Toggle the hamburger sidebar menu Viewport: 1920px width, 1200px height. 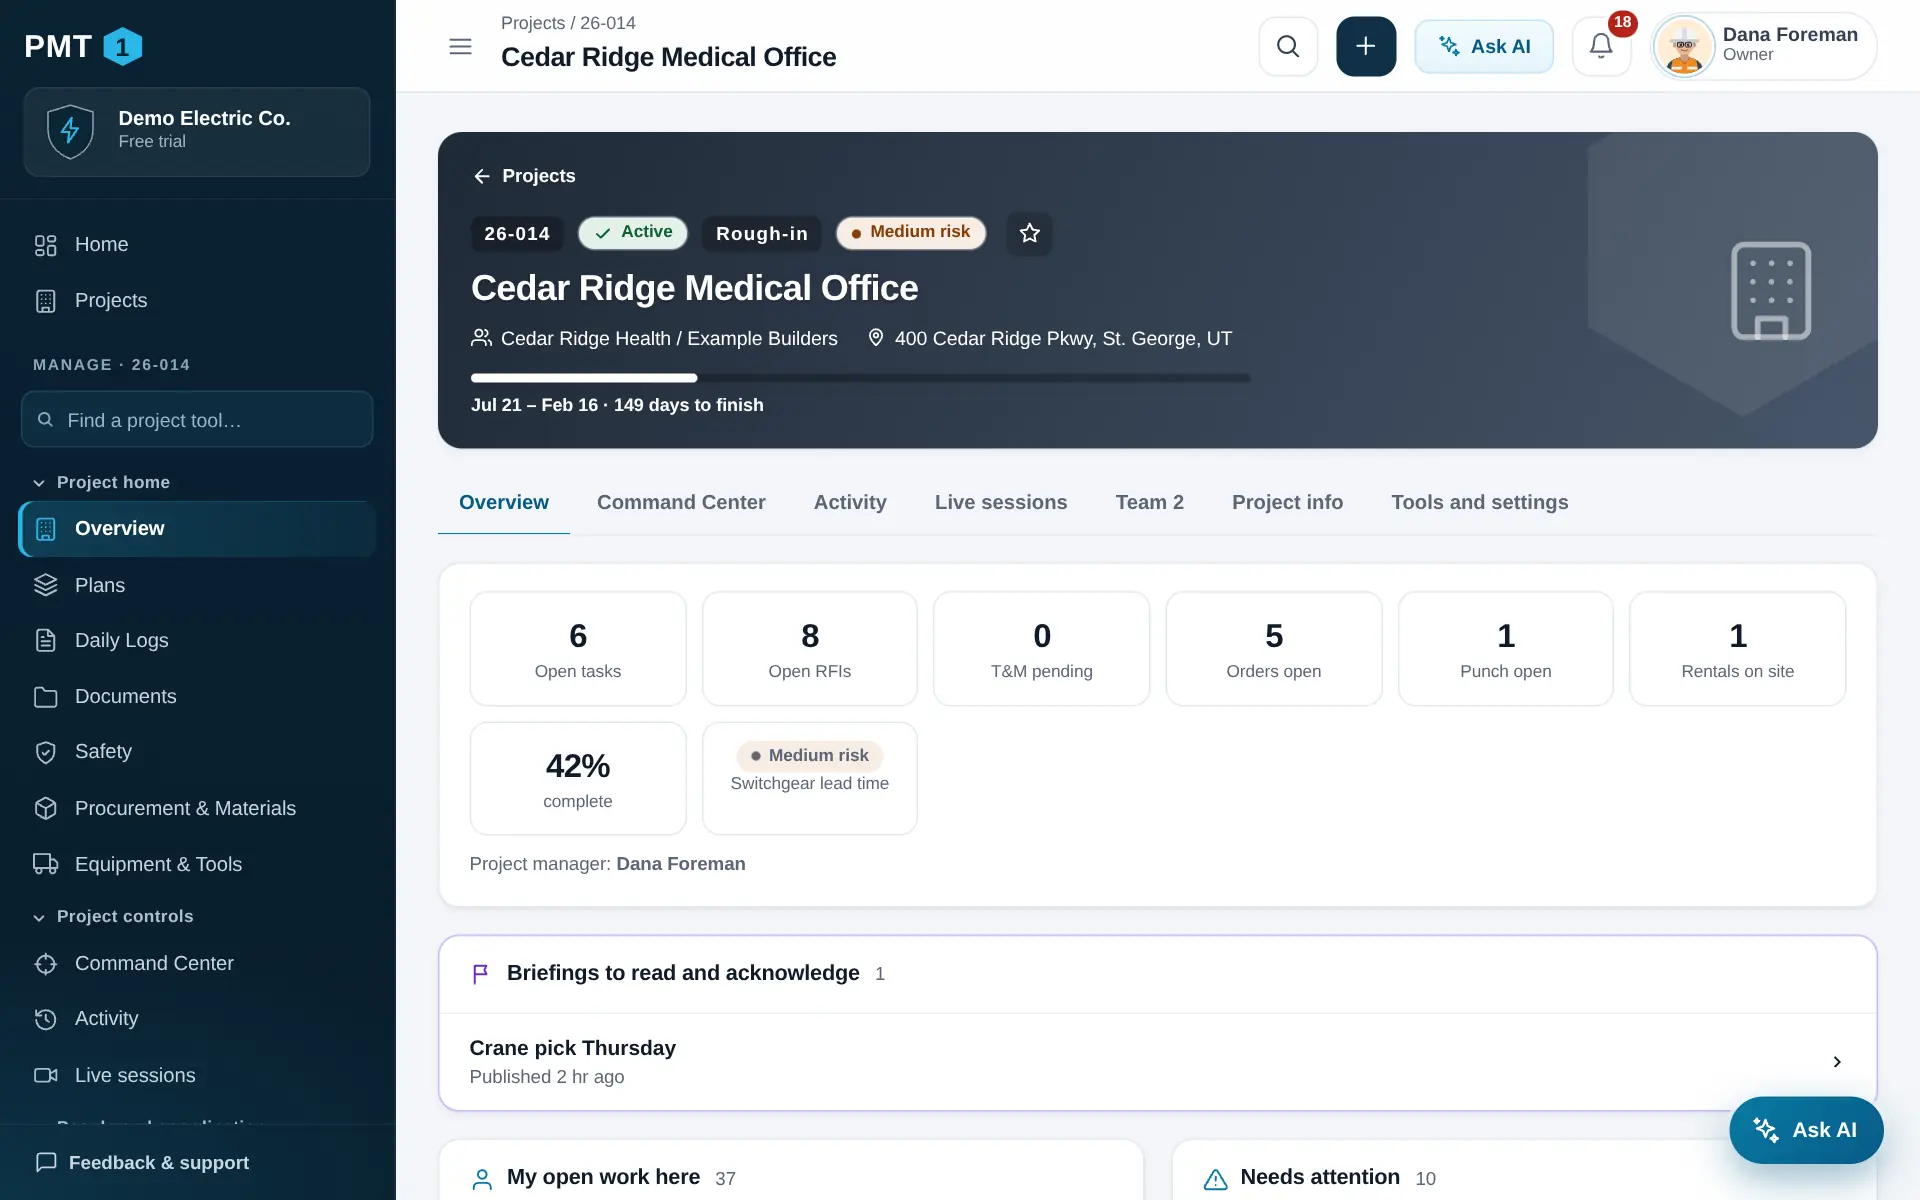pyautogui.click(x=460, y=46)
